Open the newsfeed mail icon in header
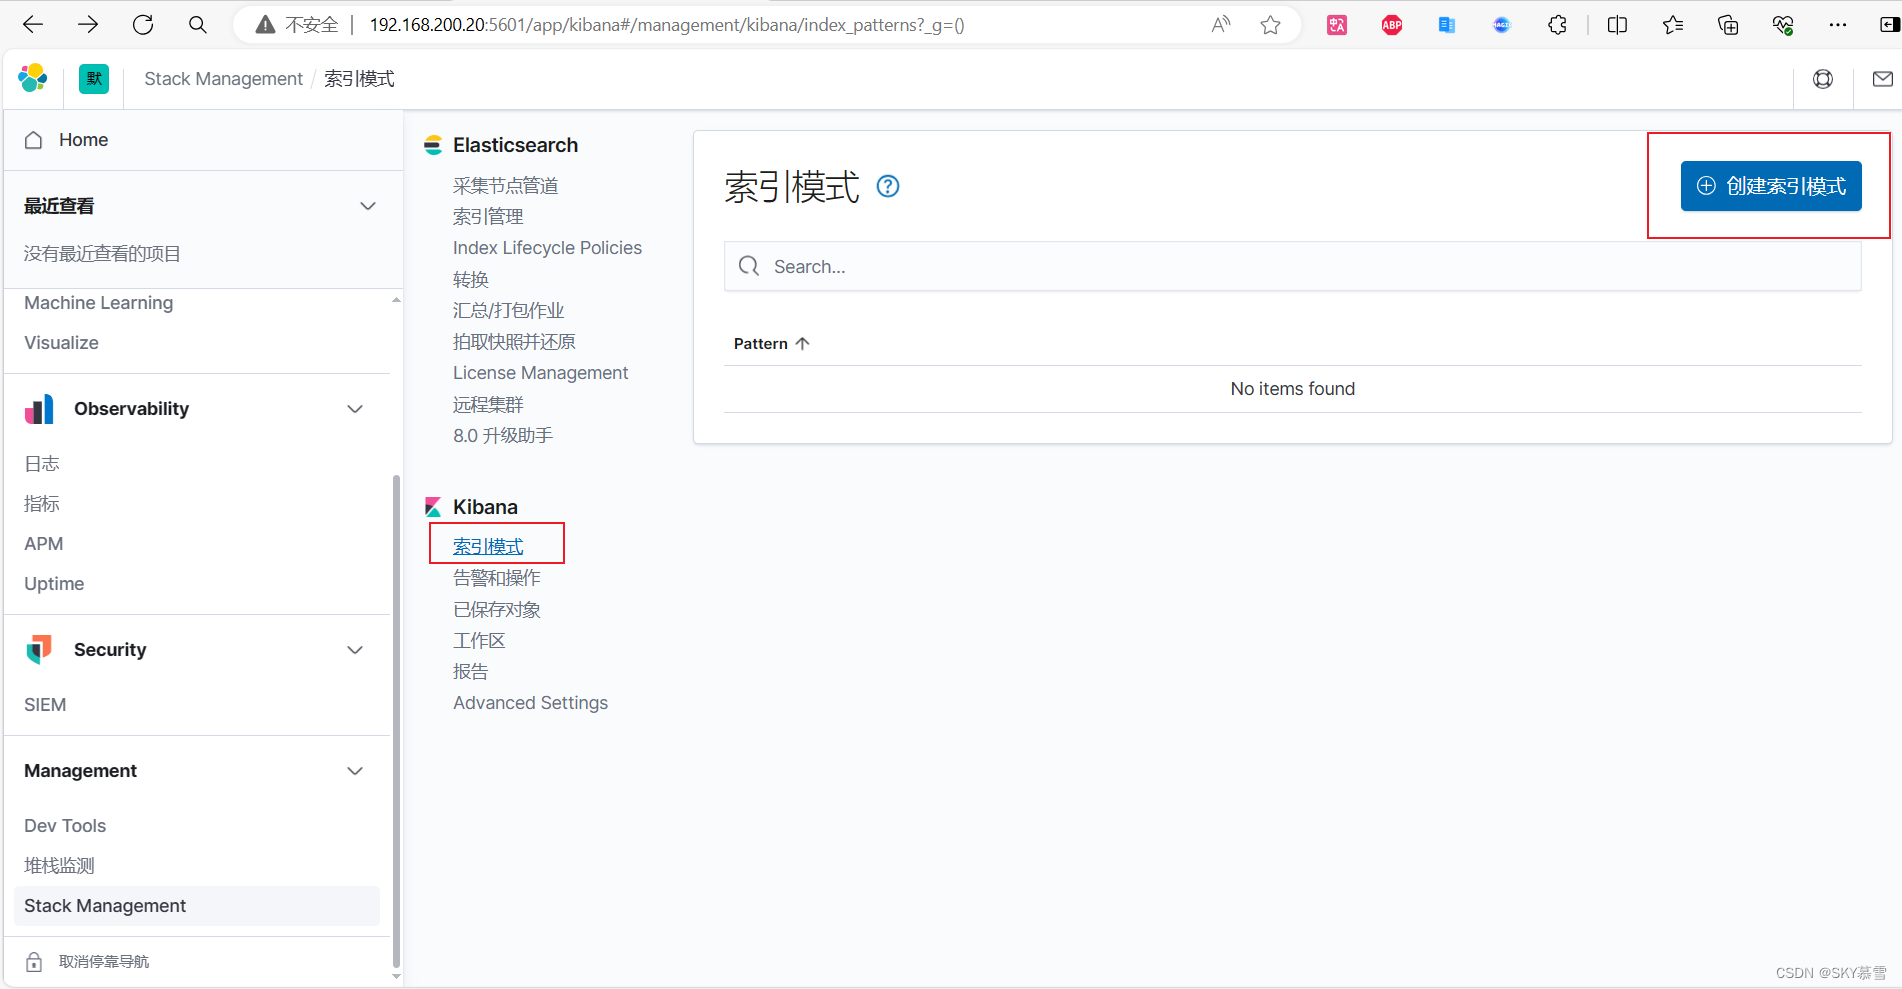This screenshot has width=1902, height=989. [1883, 79]
